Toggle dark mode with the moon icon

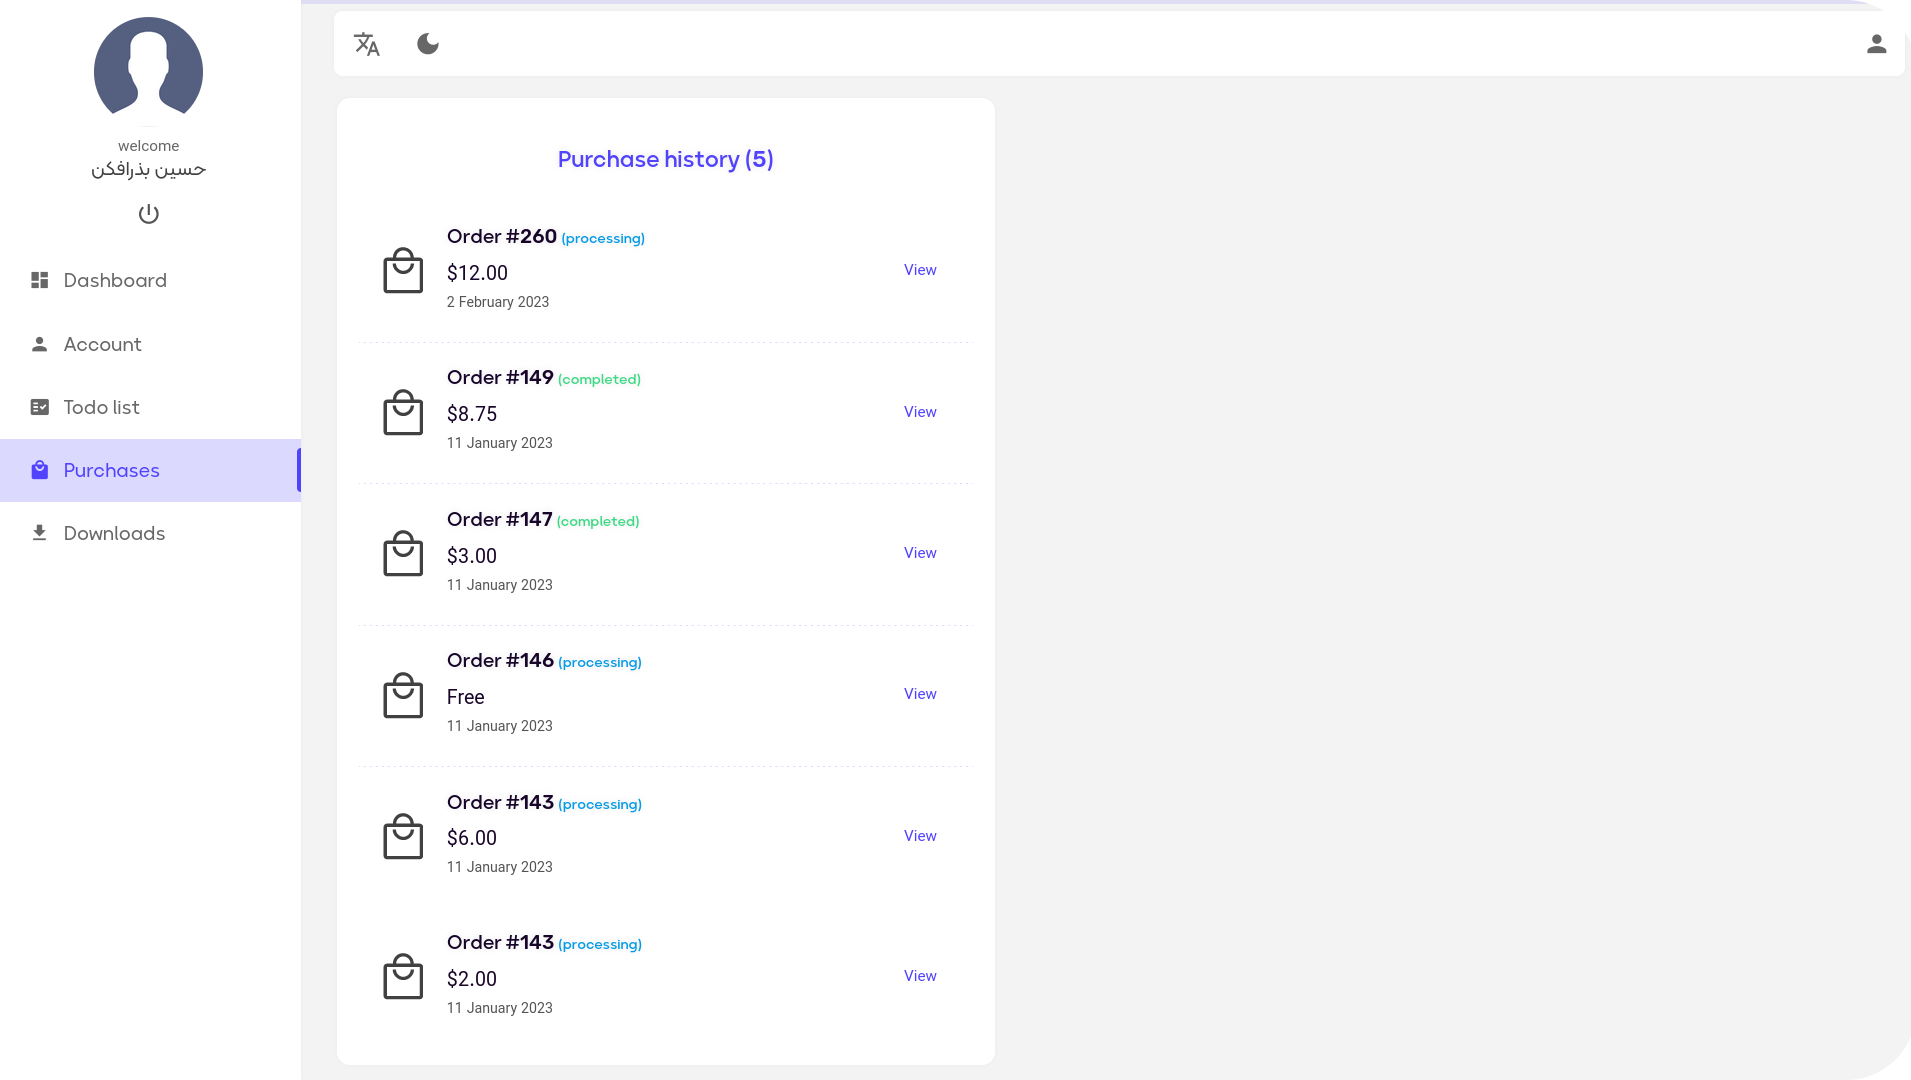click(428, 44)
